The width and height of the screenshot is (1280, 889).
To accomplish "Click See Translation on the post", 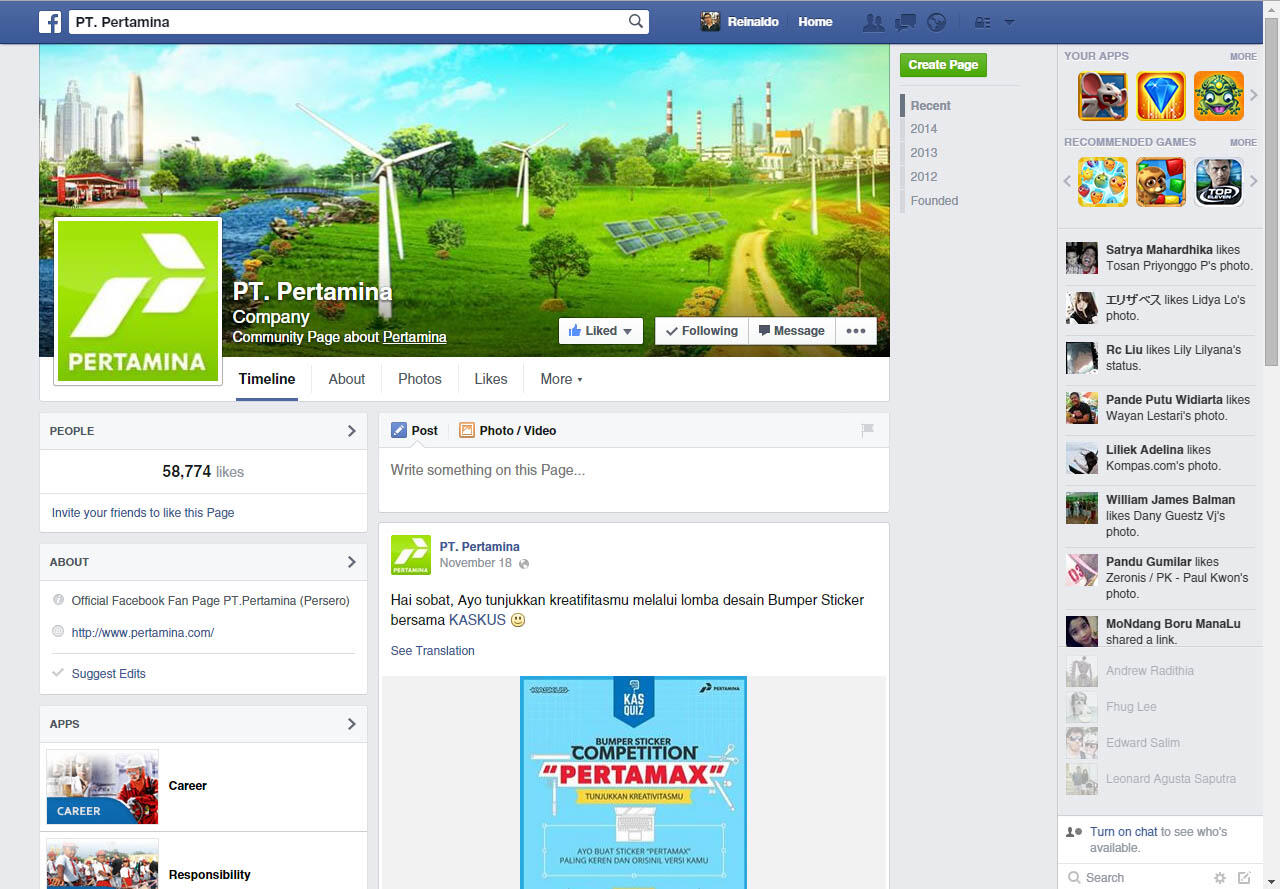I will click(x=433, y=651).
